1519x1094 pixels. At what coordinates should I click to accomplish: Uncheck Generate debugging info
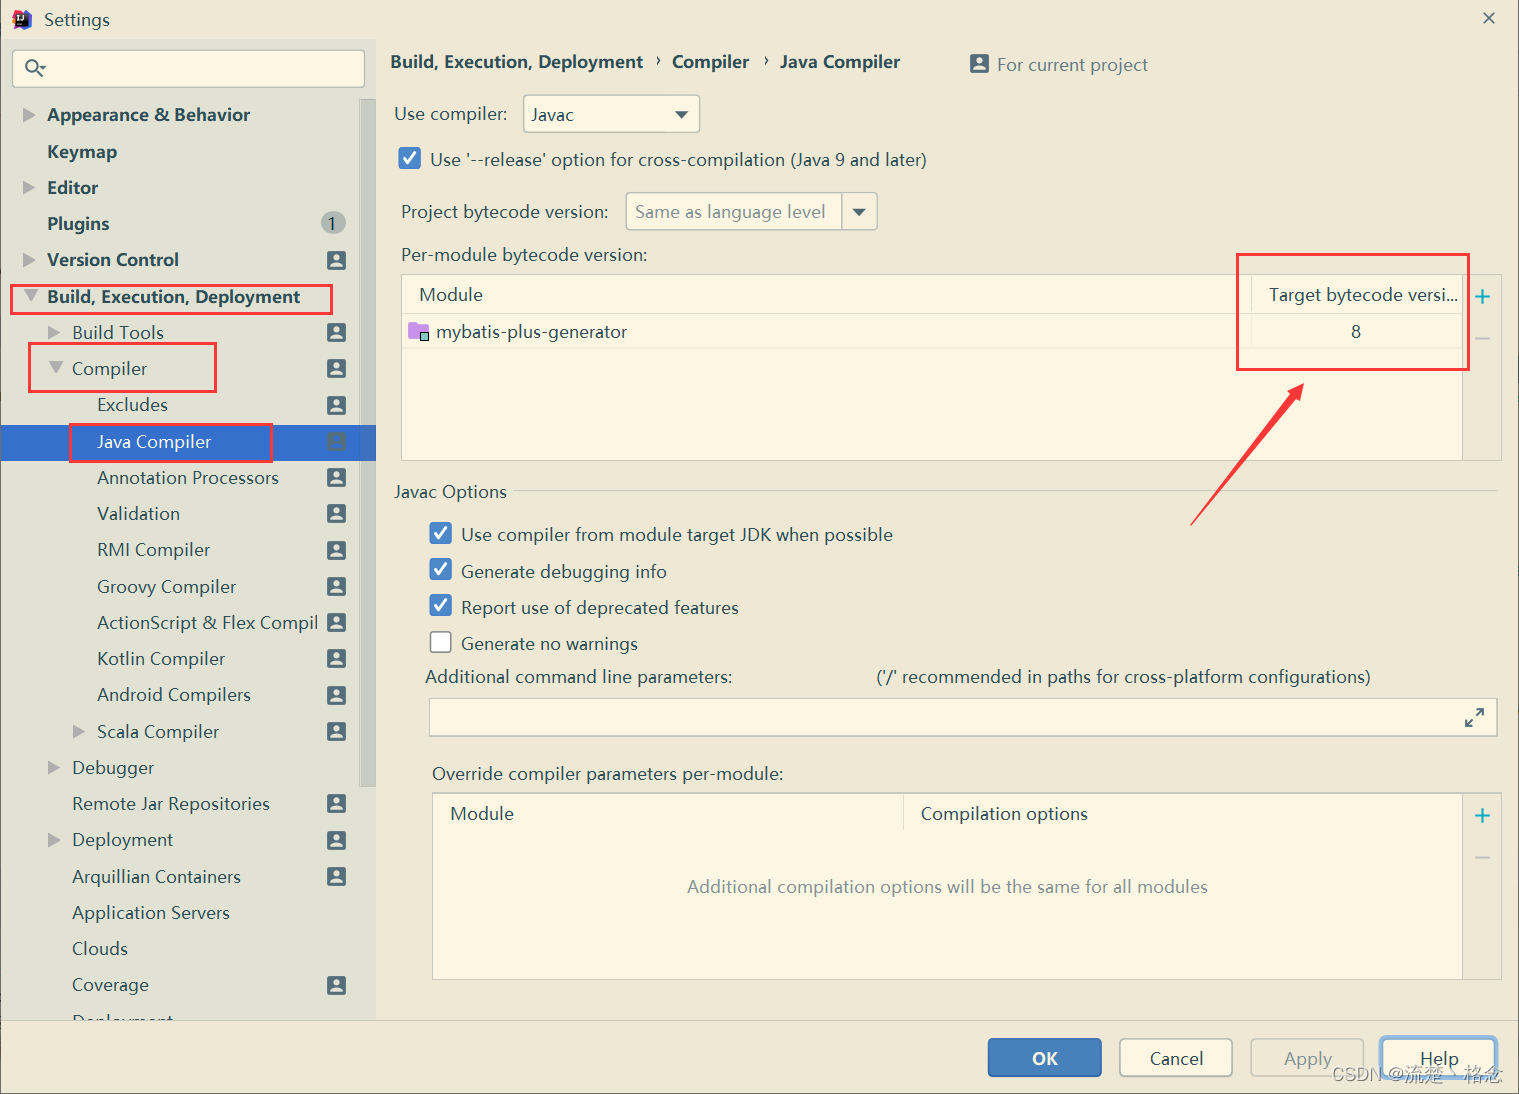click(440, 571)
